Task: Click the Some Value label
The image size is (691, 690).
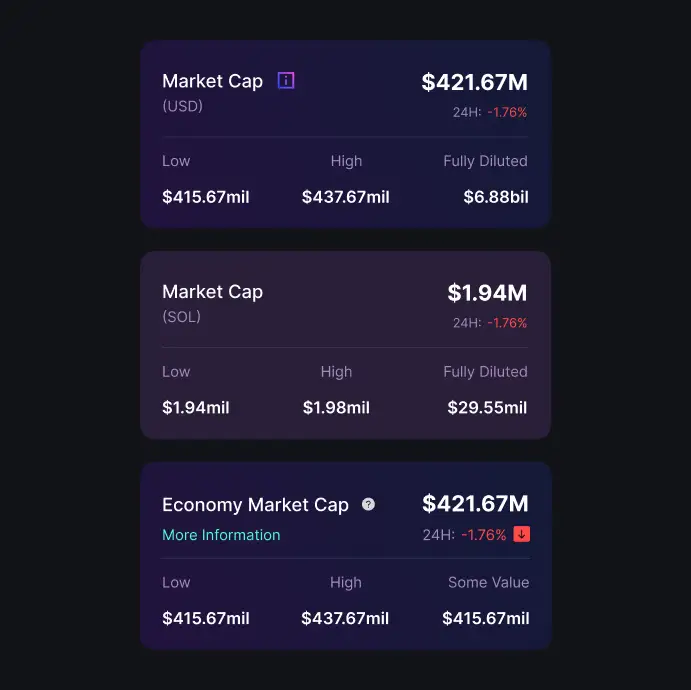Action: click(x=488, y=582)
